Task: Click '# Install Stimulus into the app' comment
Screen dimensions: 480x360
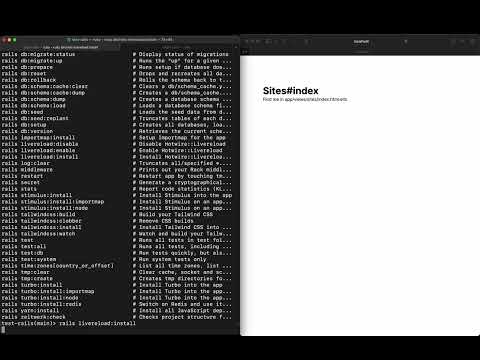Action: (x=182, y=195)
